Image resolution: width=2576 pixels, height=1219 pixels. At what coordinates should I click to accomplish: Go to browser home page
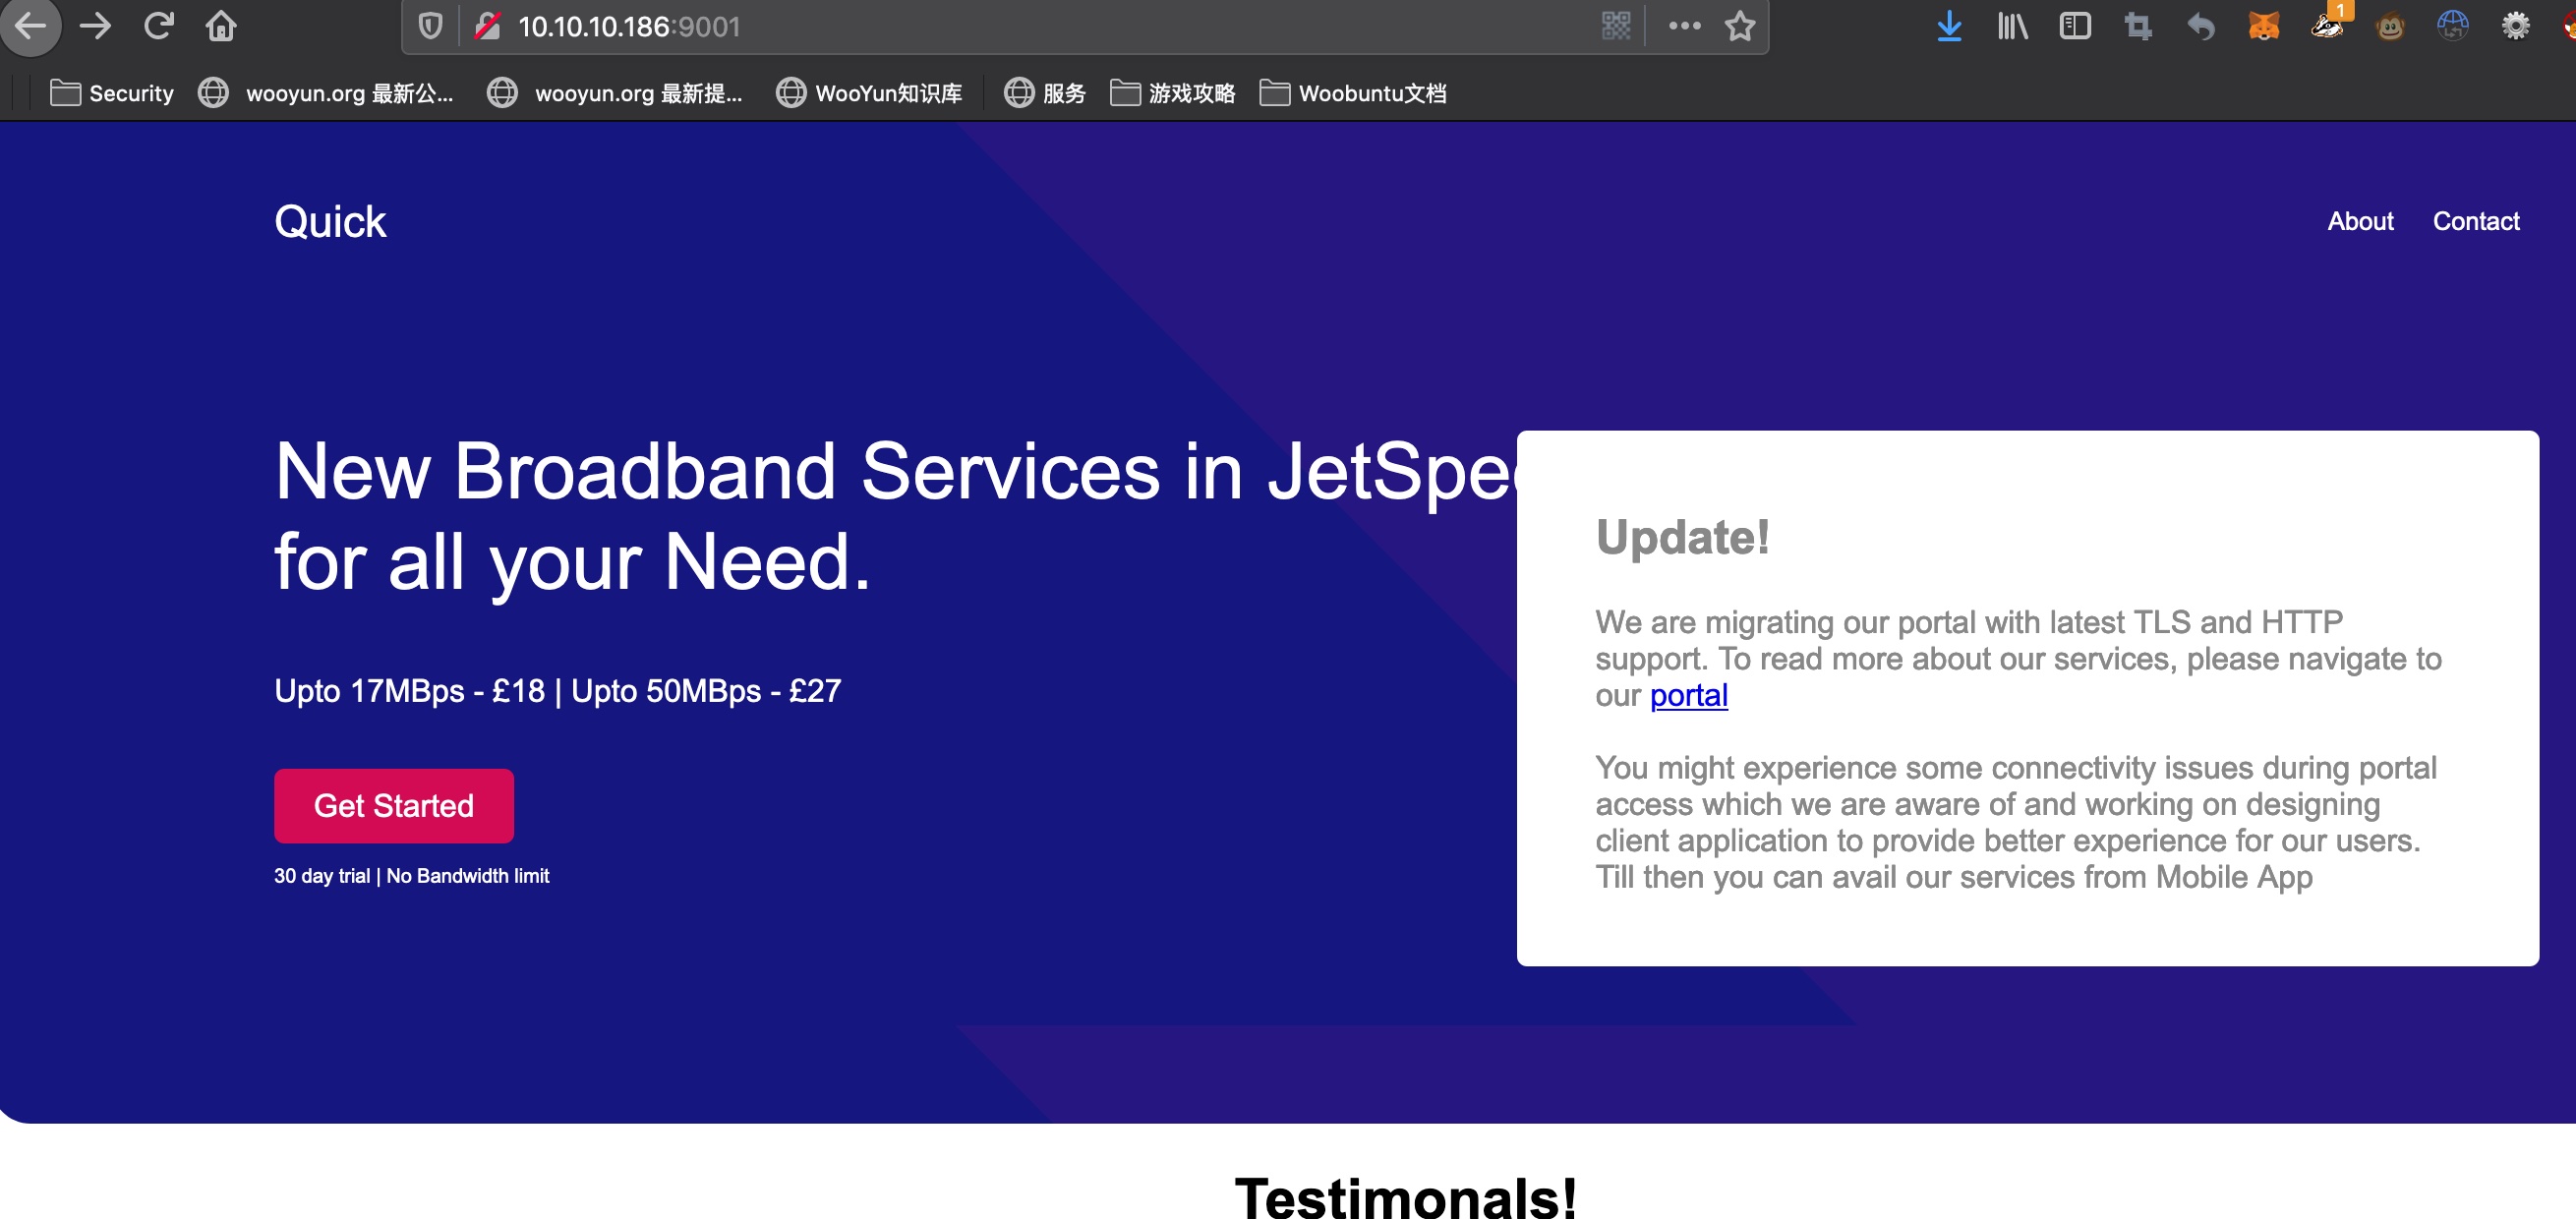coord(221,26)
